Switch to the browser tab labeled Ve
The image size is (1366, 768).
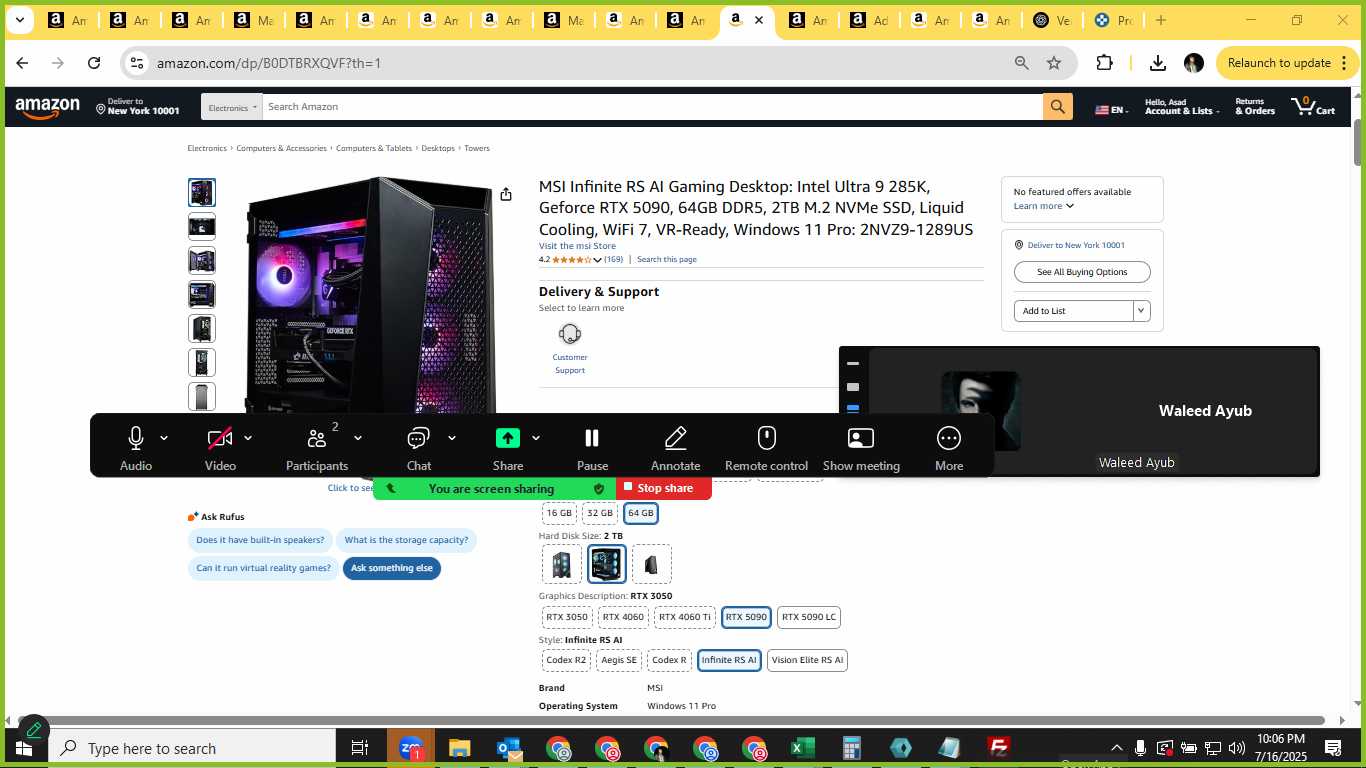pyautogui.click(x=1051, y=20)
